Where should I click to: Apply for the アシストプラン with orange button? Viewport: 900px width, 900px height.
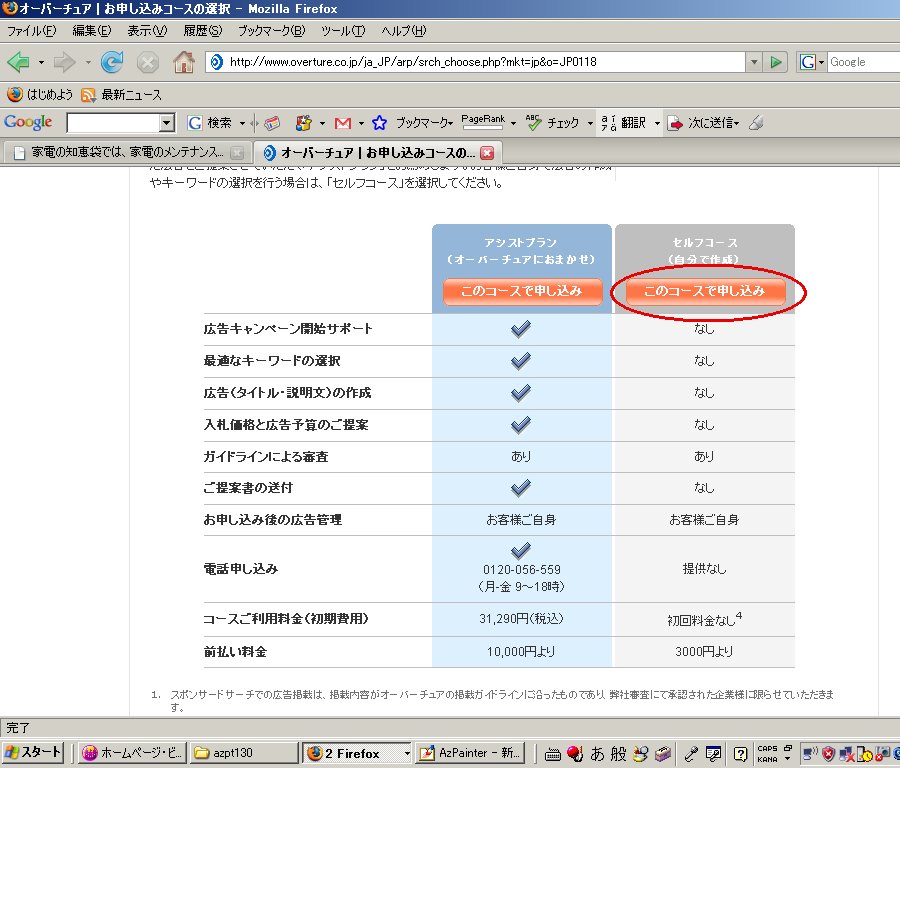tap(522, 291)
